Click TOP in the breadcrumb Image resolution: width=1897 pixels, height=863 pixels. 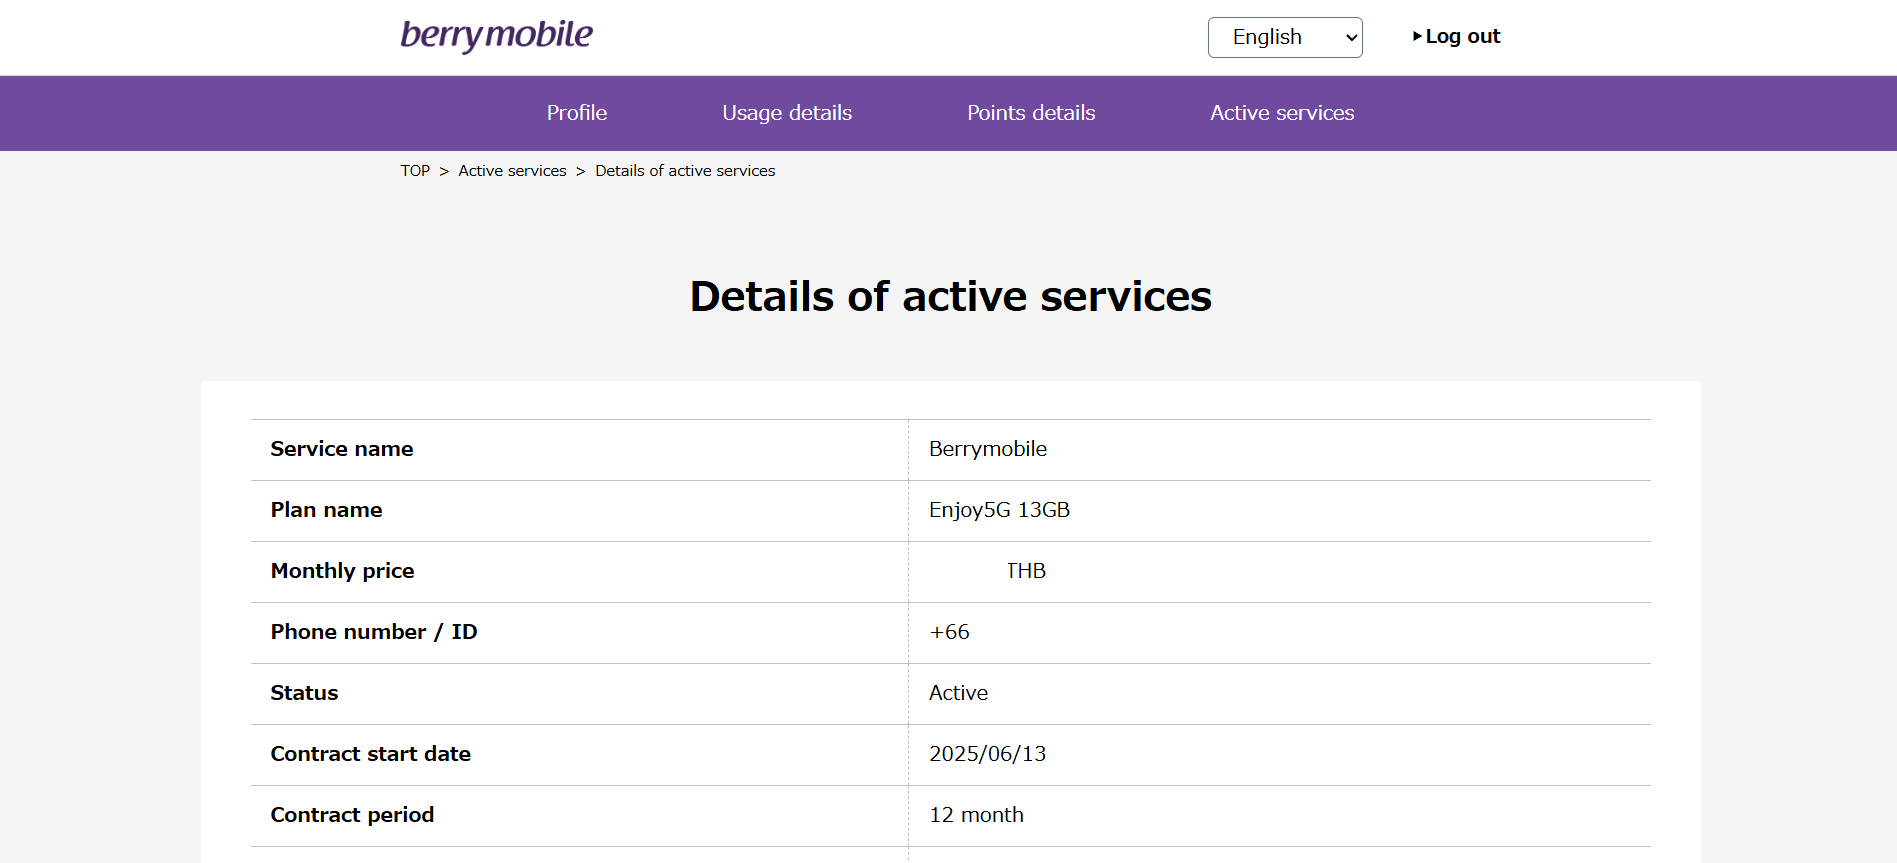coord(415,171)
